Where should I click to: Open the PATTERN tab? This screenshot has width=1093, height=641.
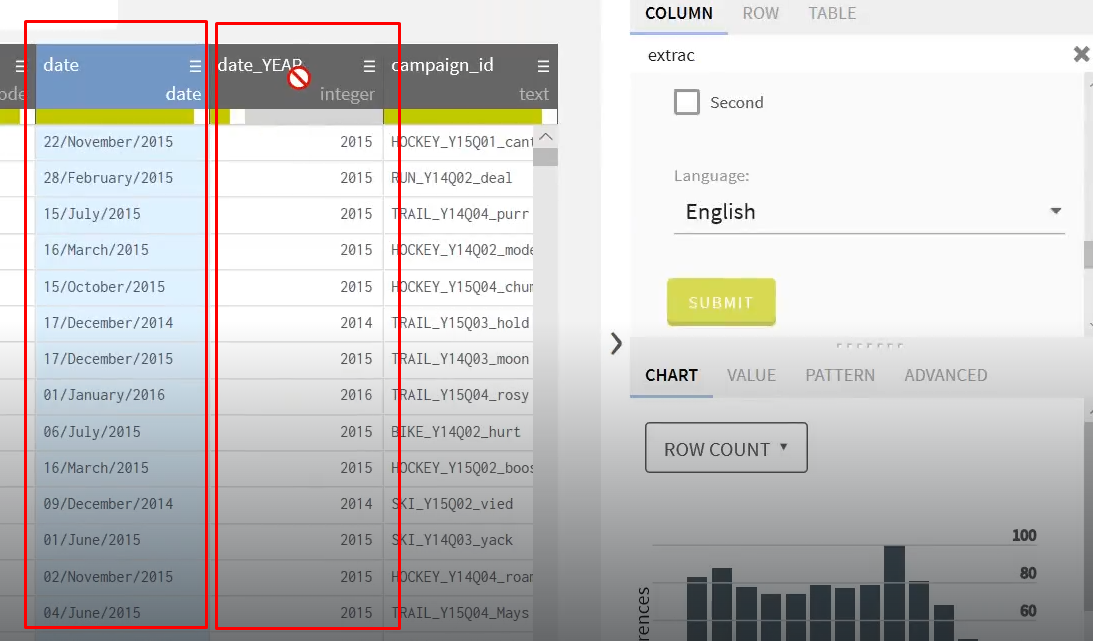[x=840, y=375]
